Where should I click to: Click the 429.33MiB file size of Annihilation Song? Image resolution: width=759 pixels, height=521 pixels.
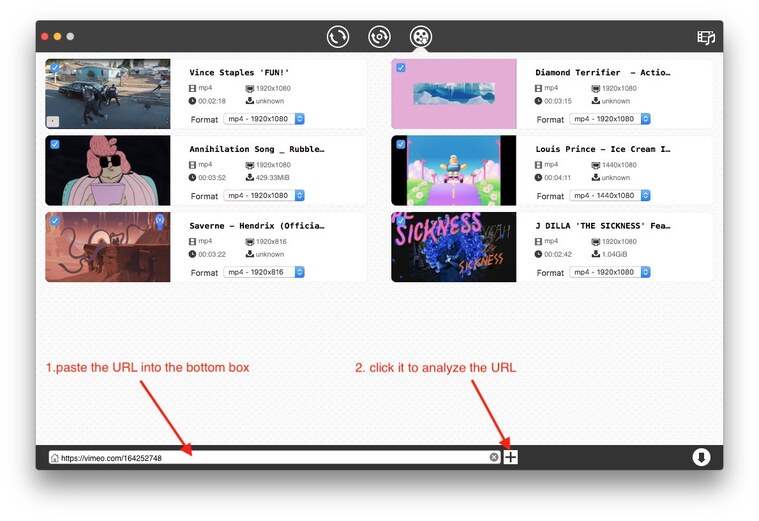pyautogui.click(x=273, y=178)
